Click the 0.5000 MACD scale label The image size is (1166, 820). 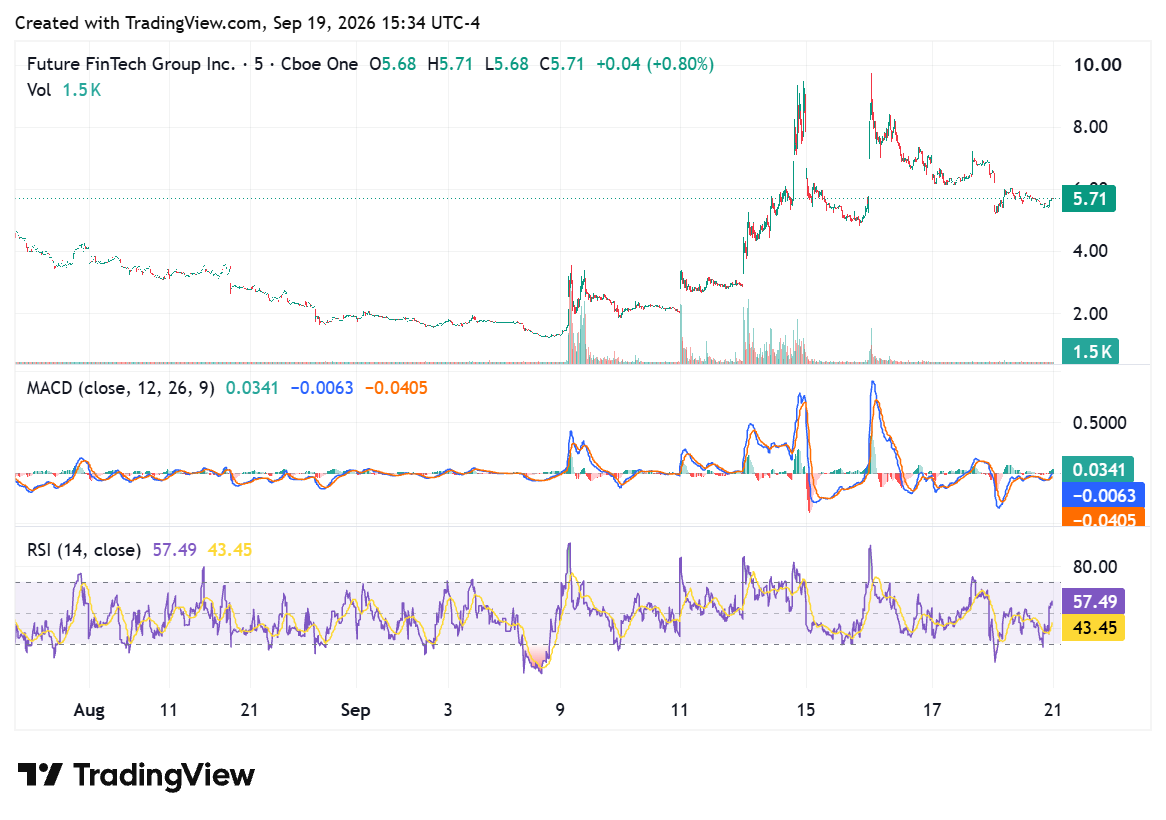pos(1099,423)
